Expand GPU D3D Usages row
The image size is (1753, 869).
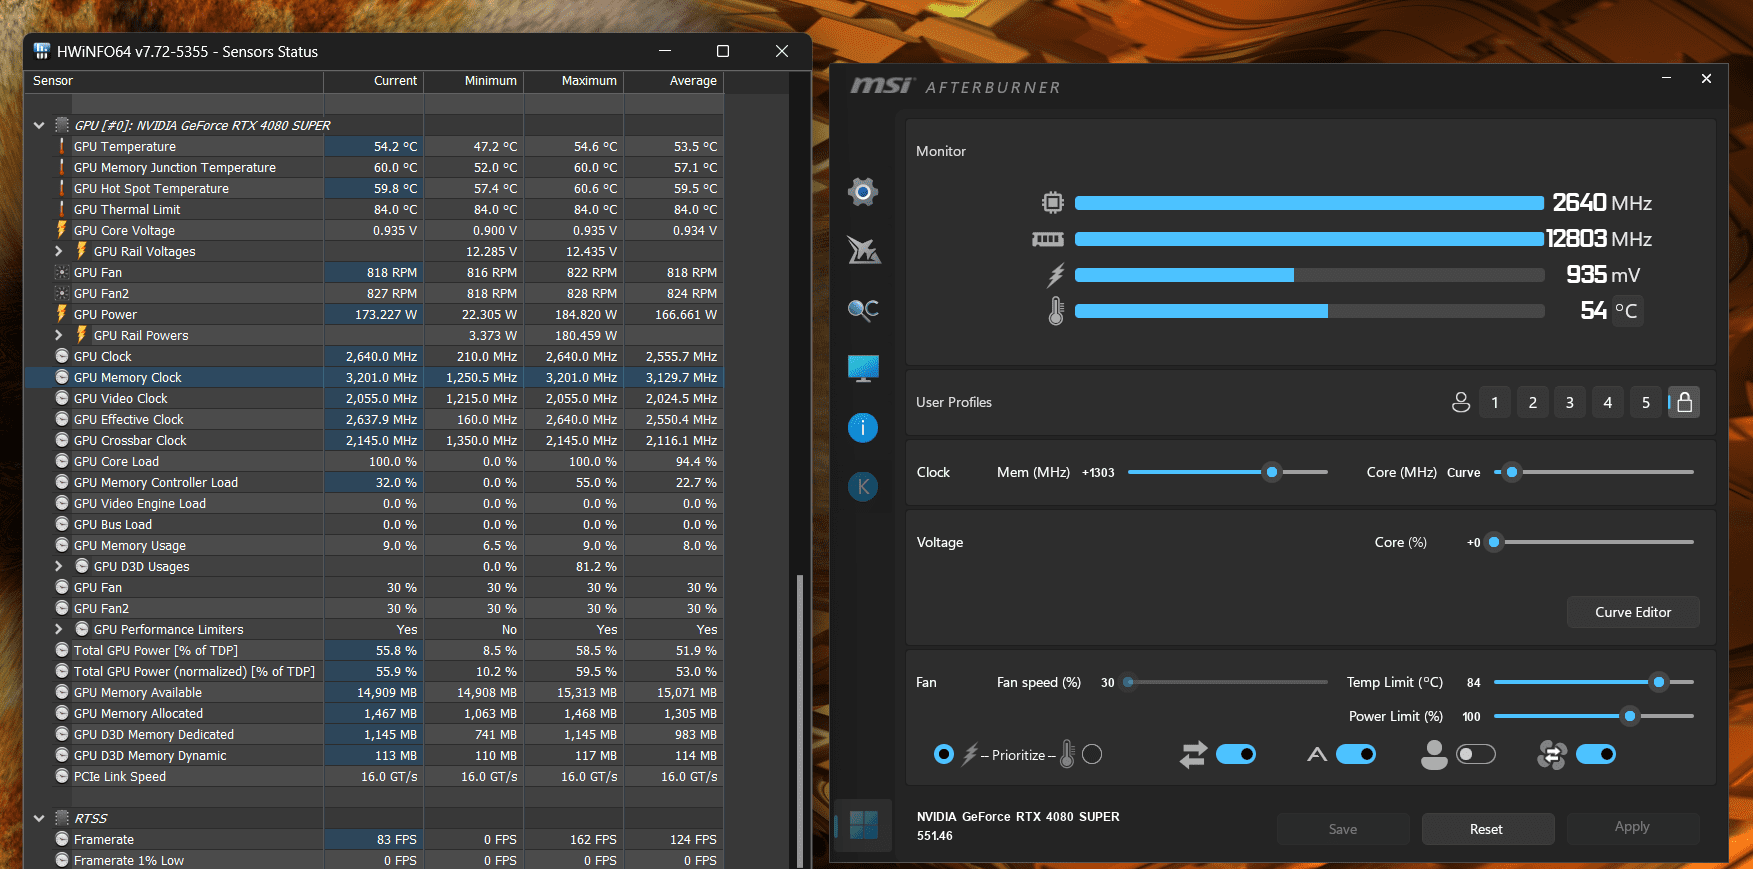58,566
